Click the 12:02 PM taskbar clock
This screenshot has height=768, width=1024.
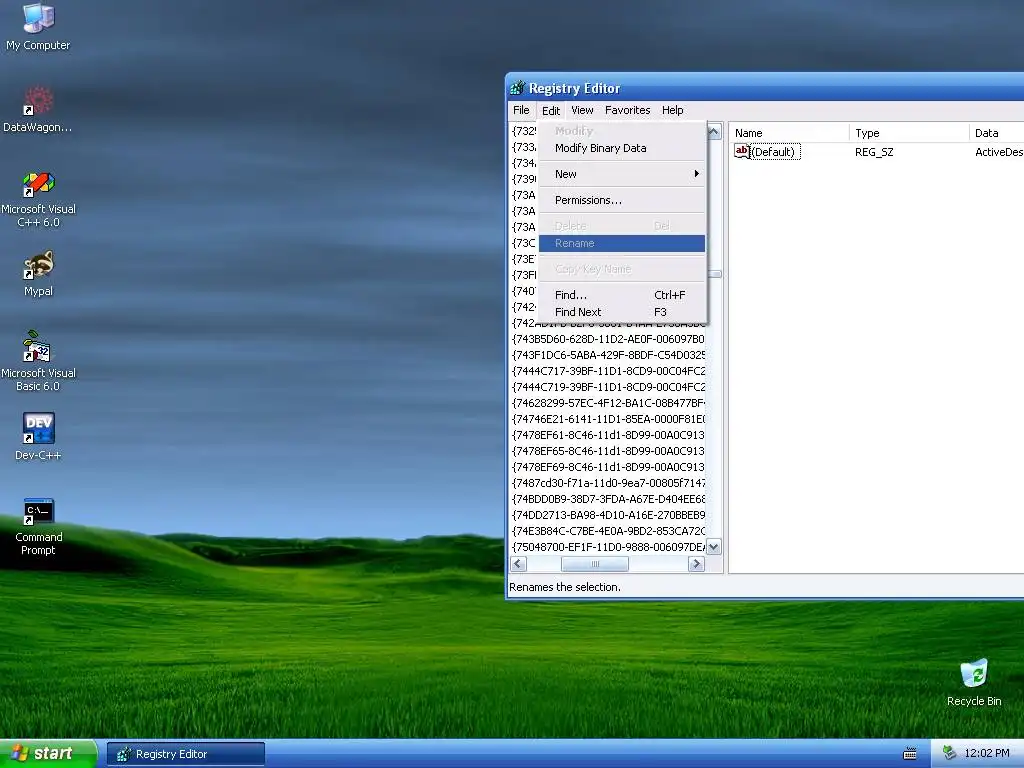[x=987, y=754]
